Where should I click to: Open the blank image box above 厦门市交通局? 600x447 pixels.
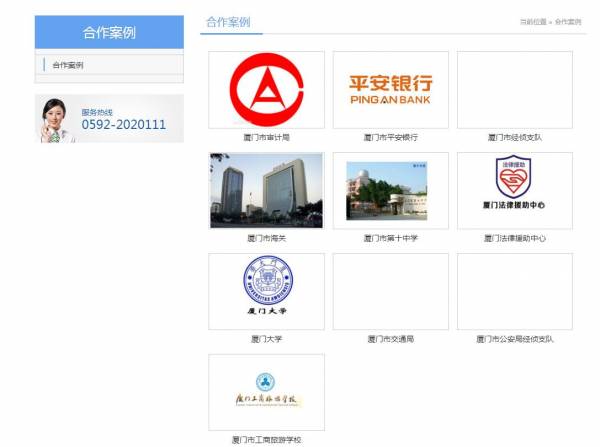(390, 291)
